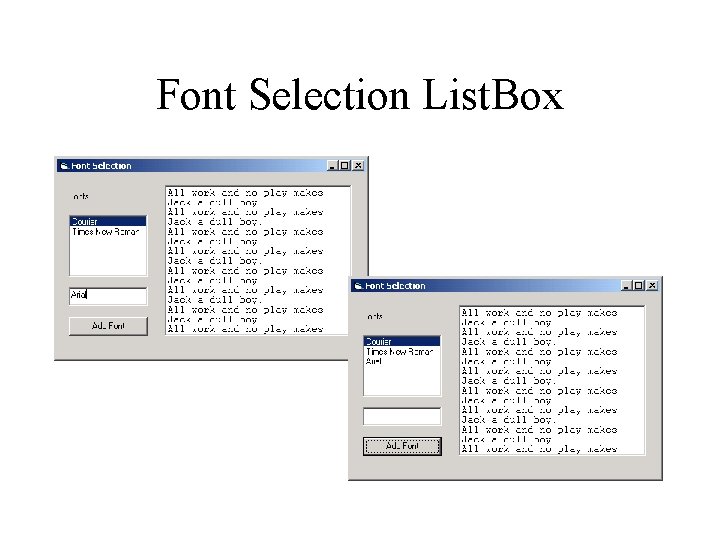Click Add Font button in front window

click(402, 446)
